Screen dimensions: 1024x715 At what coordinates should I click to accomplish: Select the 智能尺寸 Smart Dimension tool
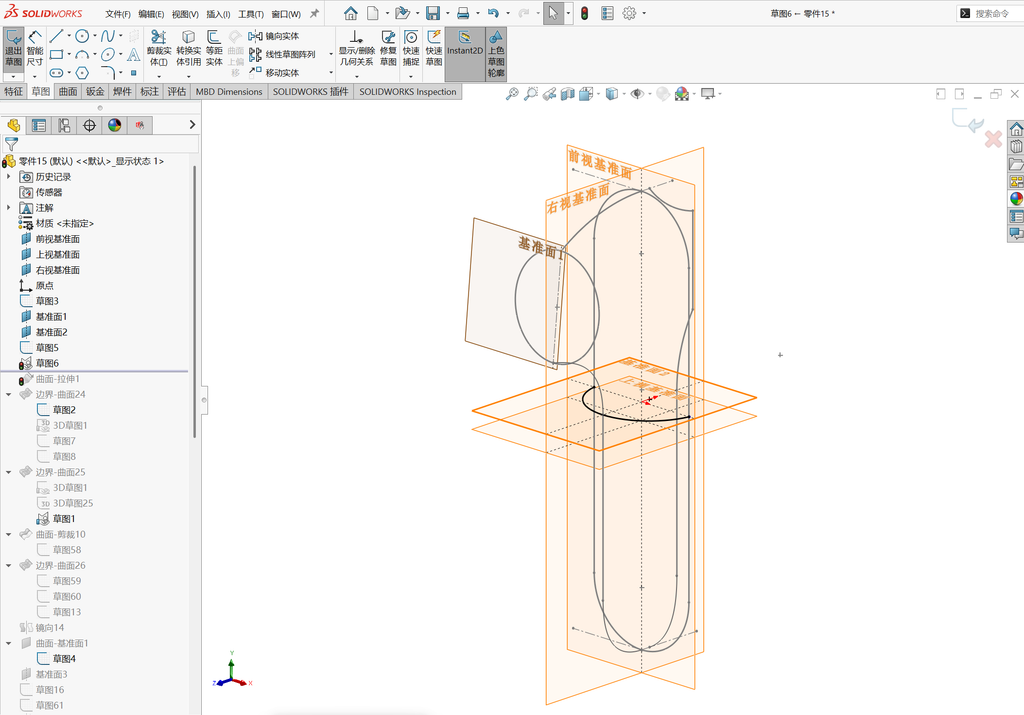[x=35, y=48]
